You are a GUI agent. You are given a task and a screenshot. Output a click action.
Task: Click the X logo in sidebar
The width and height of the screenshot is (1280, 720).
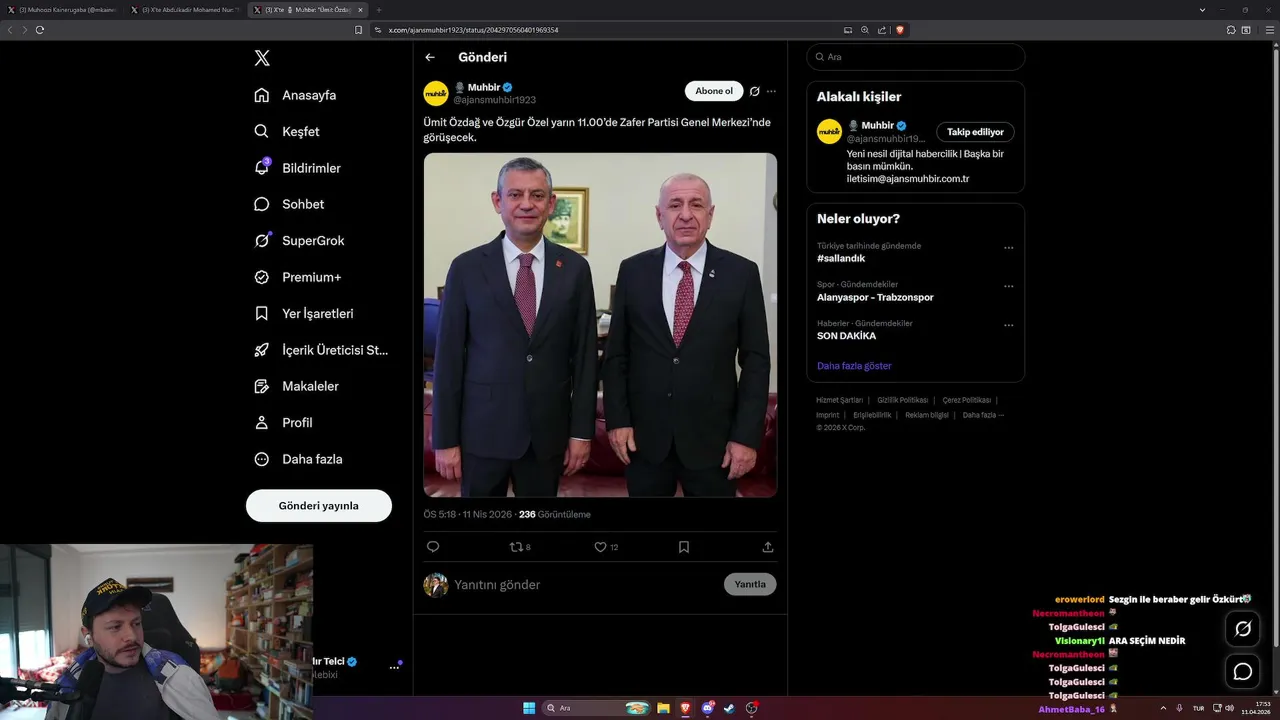(262, 58)
